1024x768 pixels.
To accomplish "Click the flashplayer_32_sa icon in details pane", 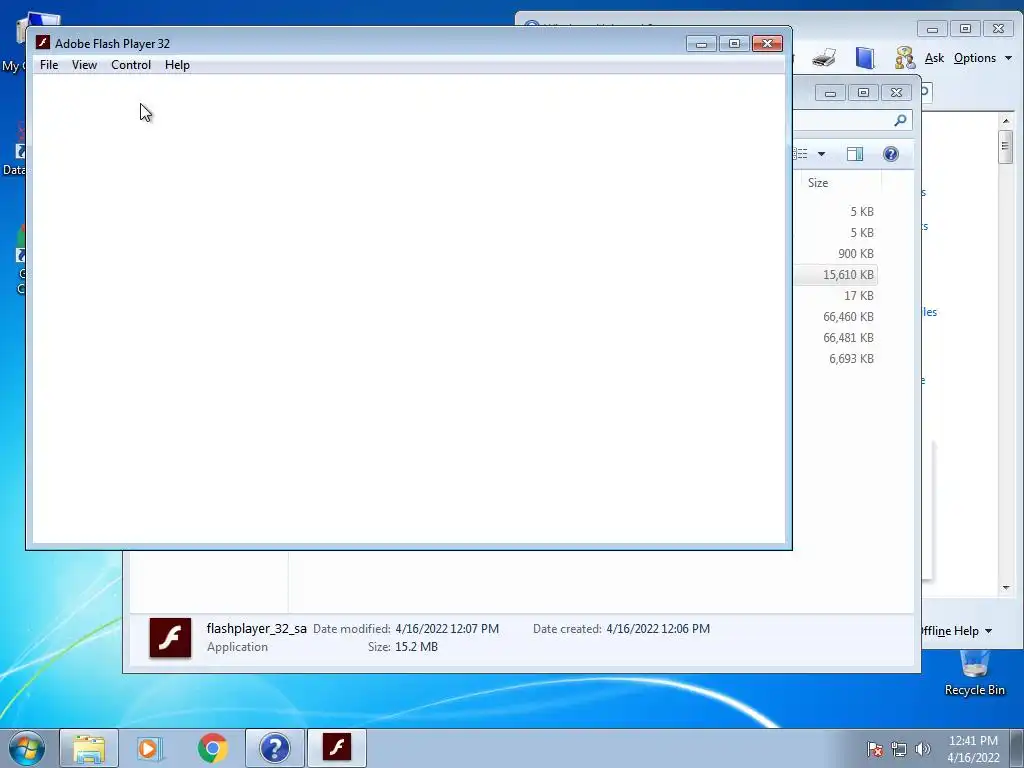I will 170,637.
